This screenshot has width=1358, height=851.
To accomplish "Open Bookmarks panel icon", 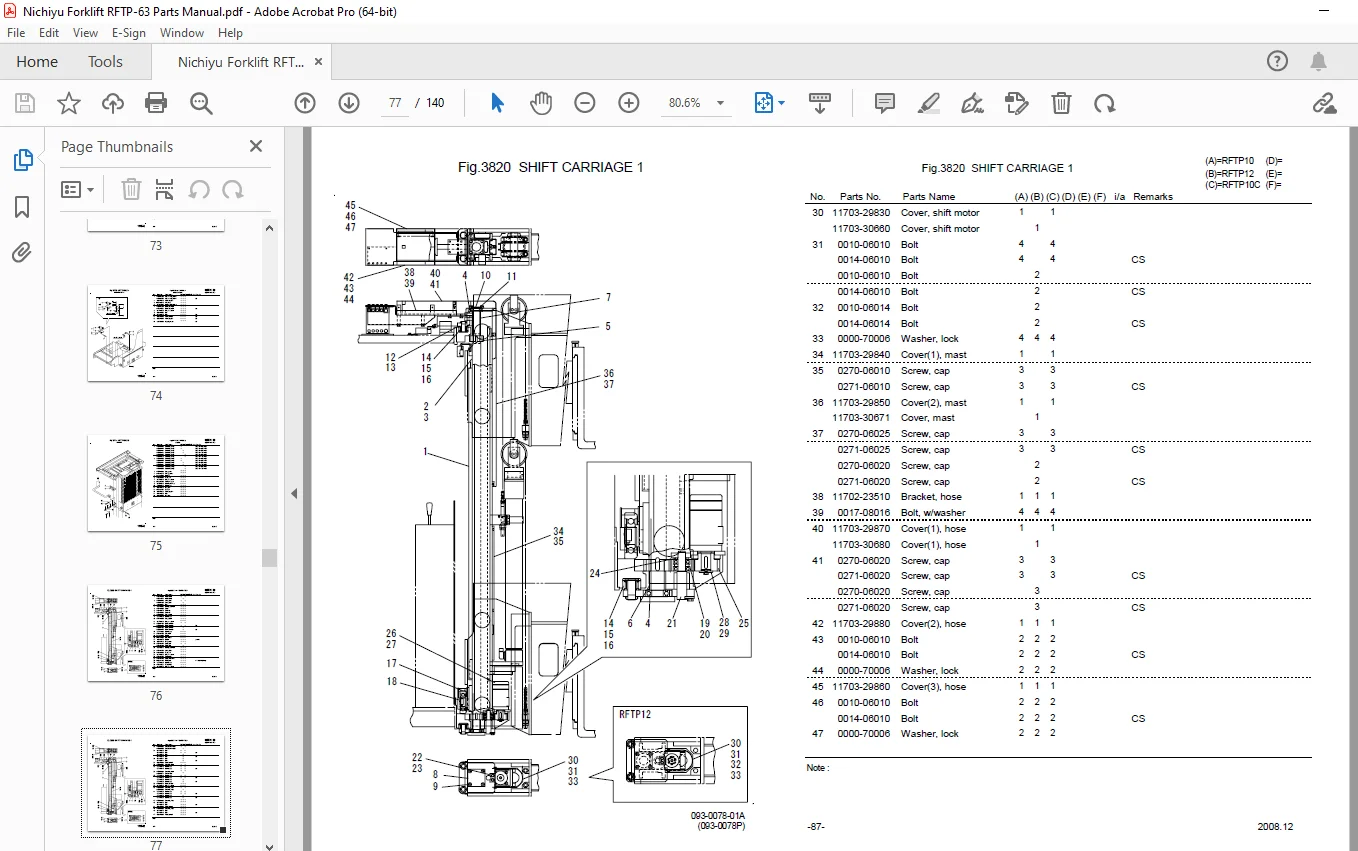I will pyautogui.click(x=22, y=207).
